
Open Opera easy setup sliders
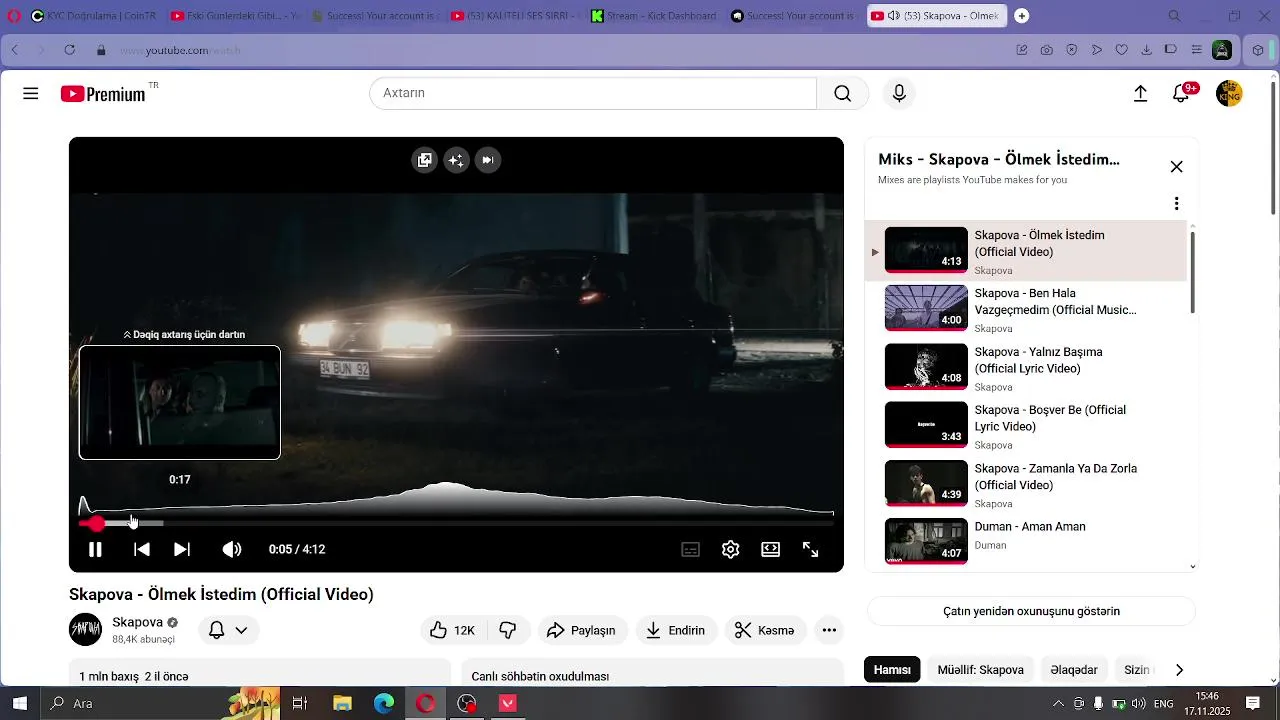[x=1196, y=50]
